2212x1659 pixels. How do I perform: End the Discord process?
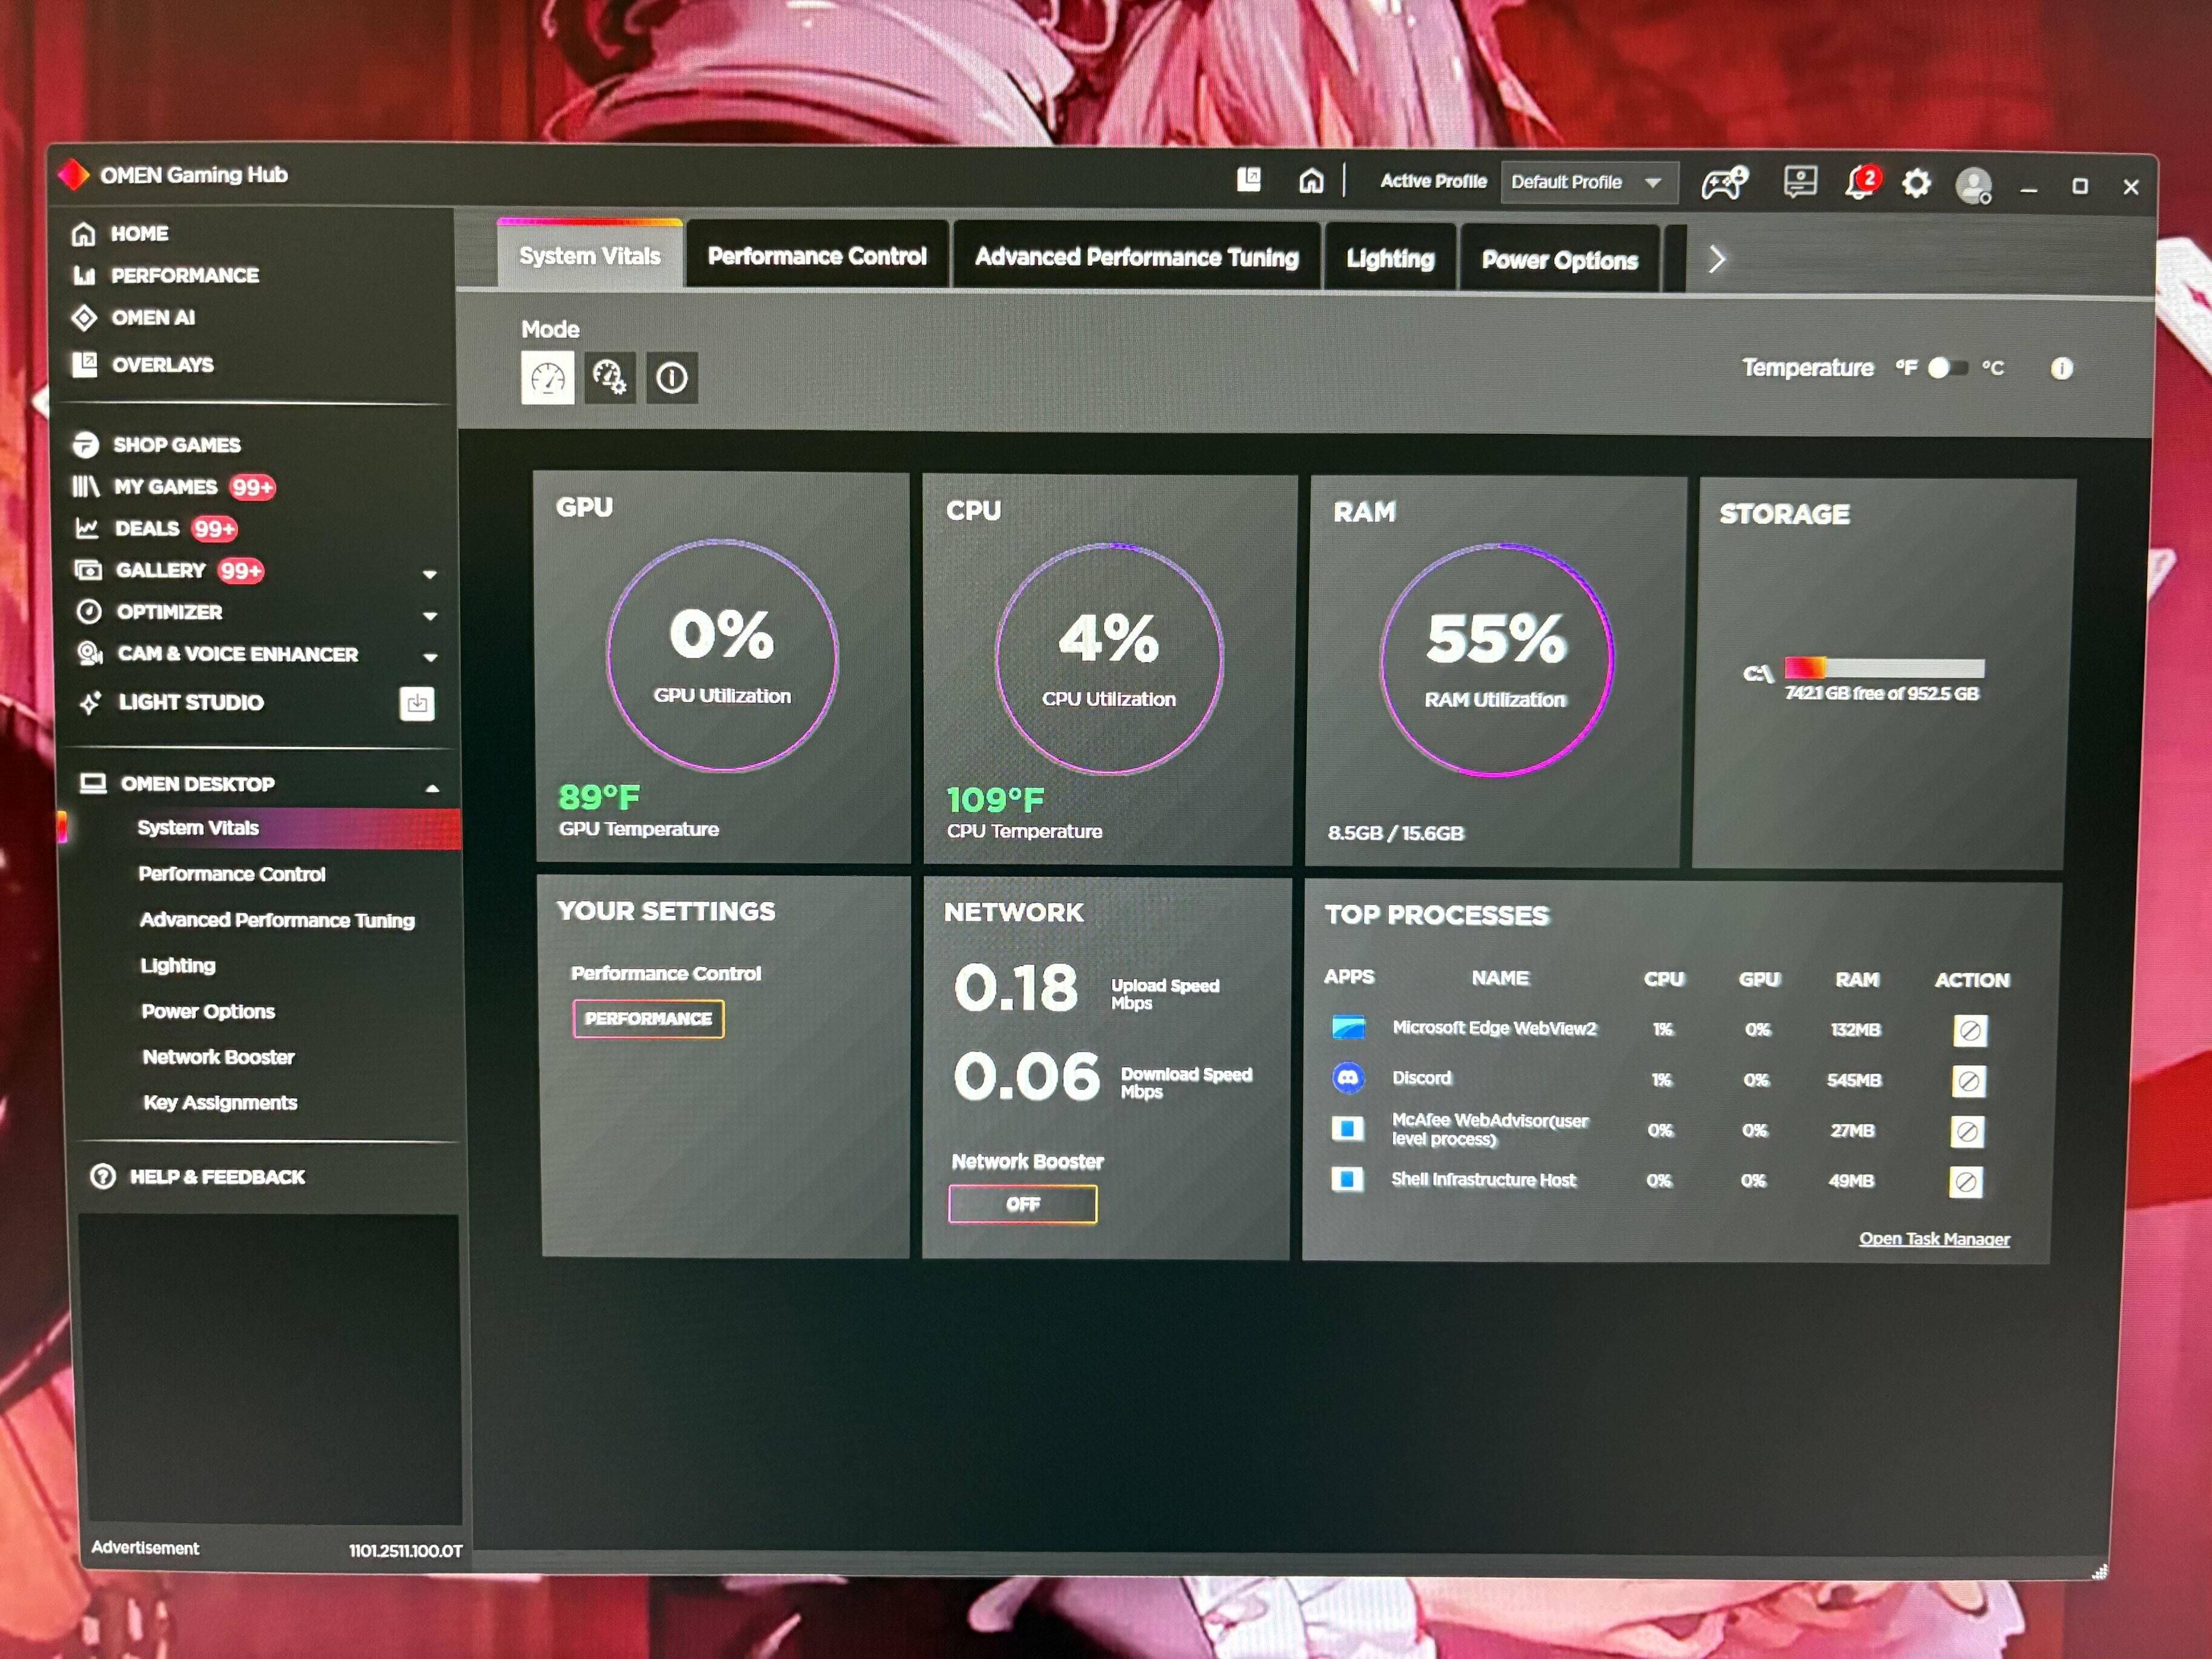[x=1968, y=1081]
